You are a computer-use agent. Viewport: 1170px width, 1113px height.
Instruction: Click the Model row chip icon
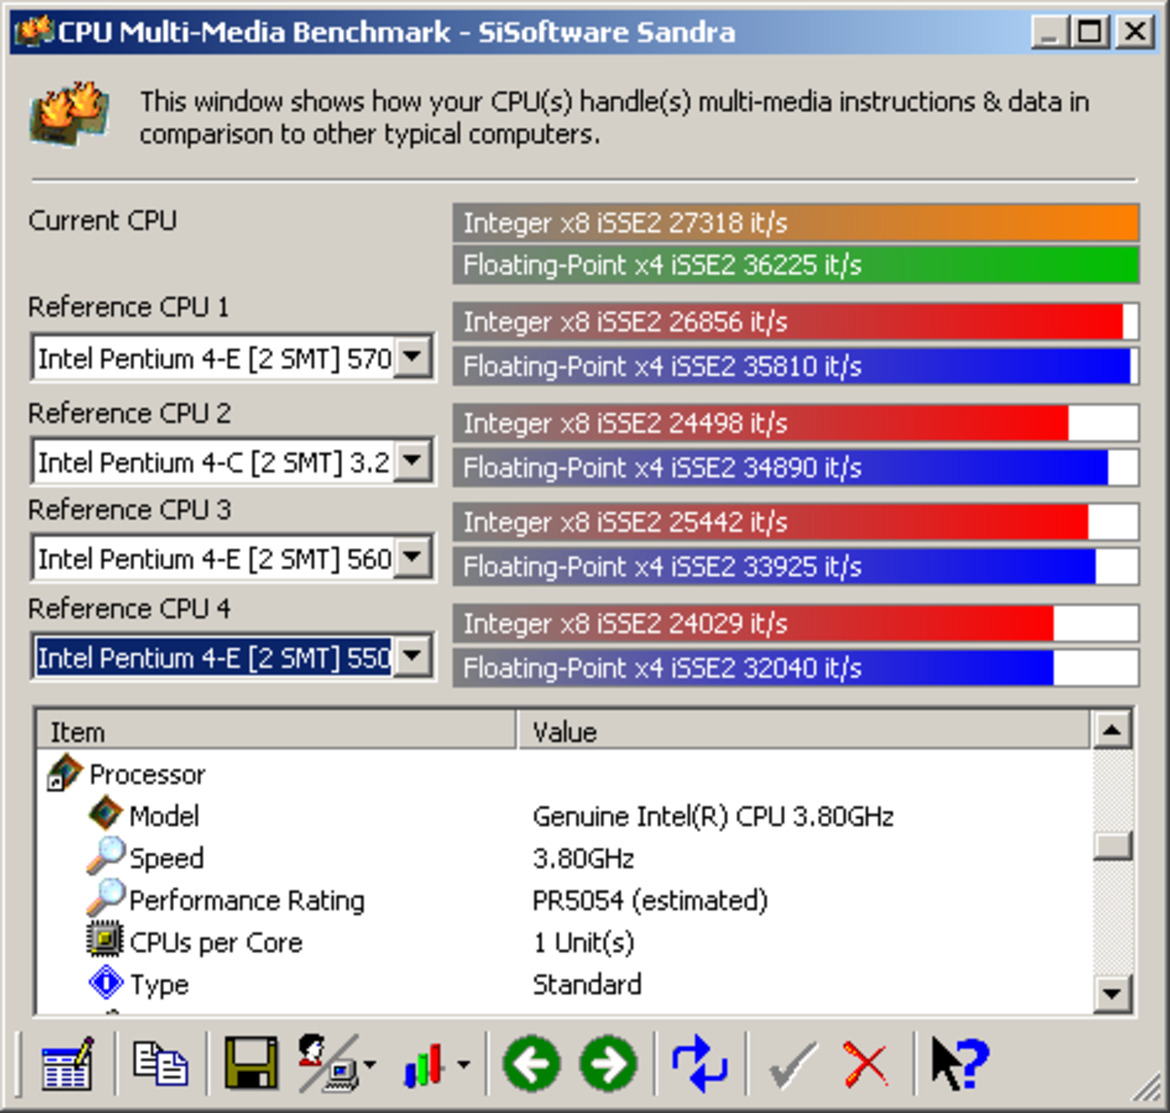point(105,814)
